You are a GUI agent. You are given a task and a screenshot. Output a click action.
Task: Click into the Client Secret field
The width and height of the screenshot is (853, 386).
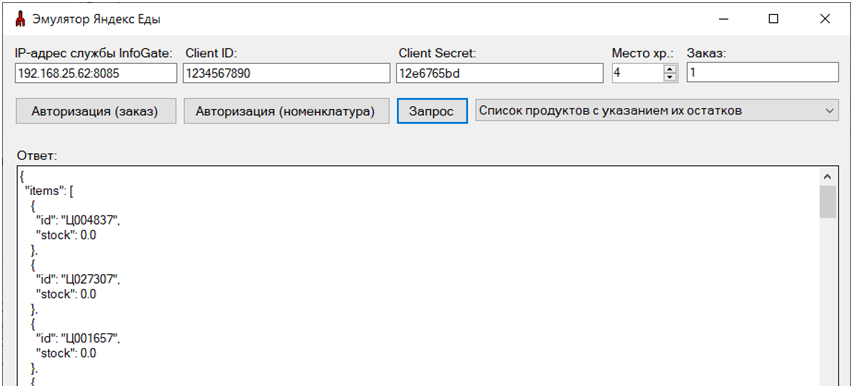pyautogui.click(x=499, y=73)
